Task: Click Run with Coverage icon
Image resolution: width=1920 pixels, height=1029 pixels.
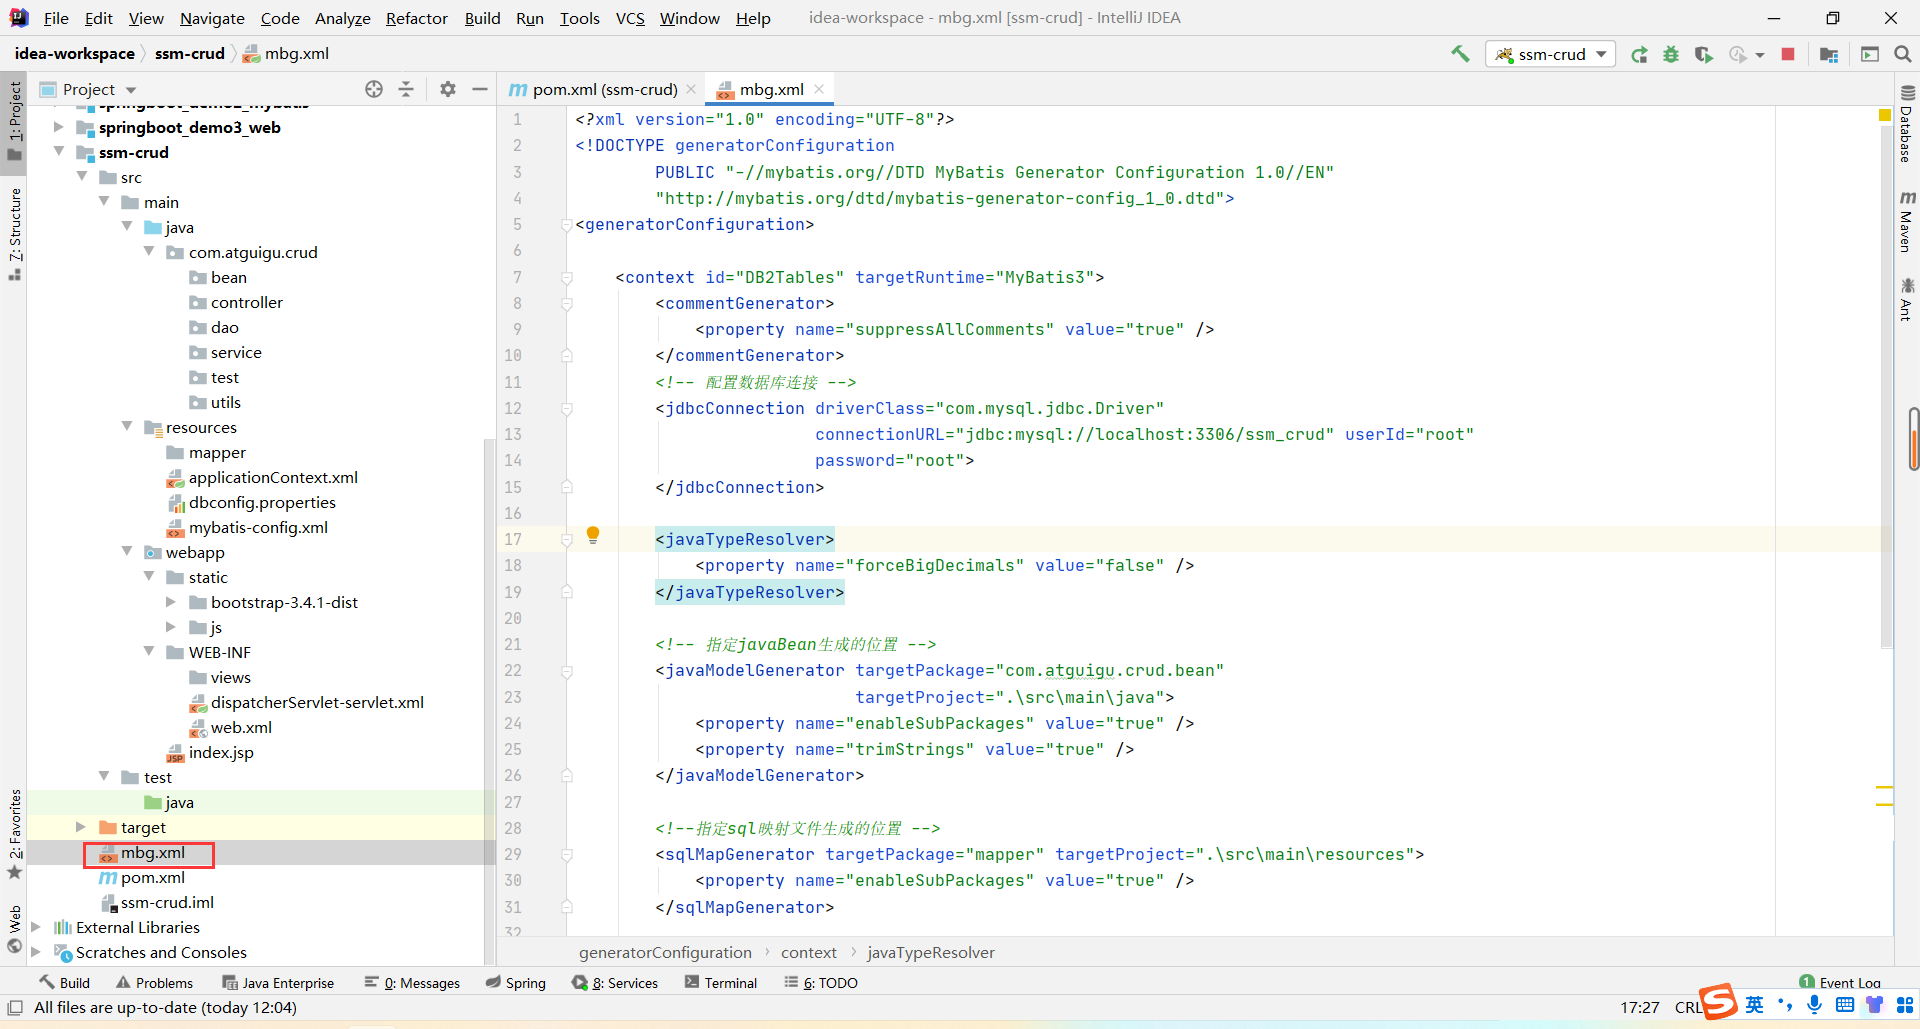Action: click(x=1703, y=54)
